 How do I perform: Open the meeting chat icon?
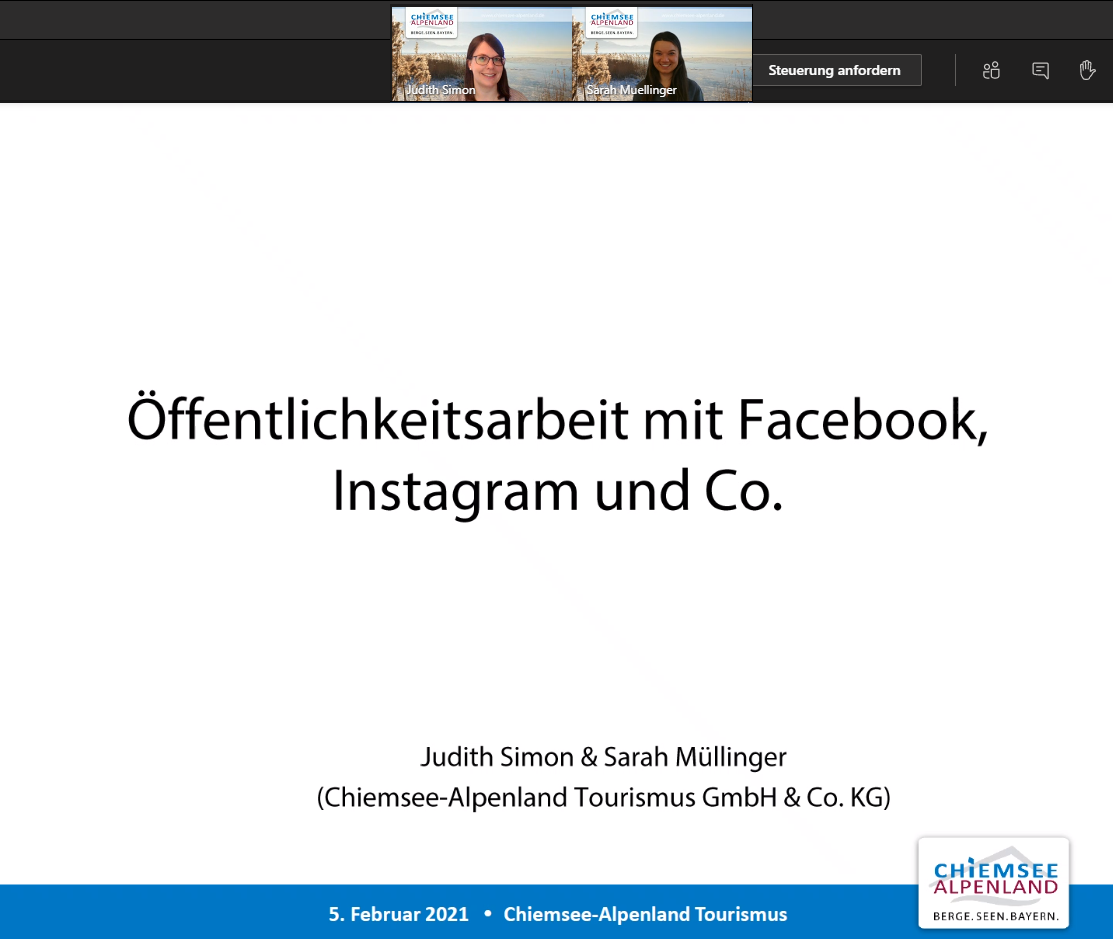coord(1040,70)
